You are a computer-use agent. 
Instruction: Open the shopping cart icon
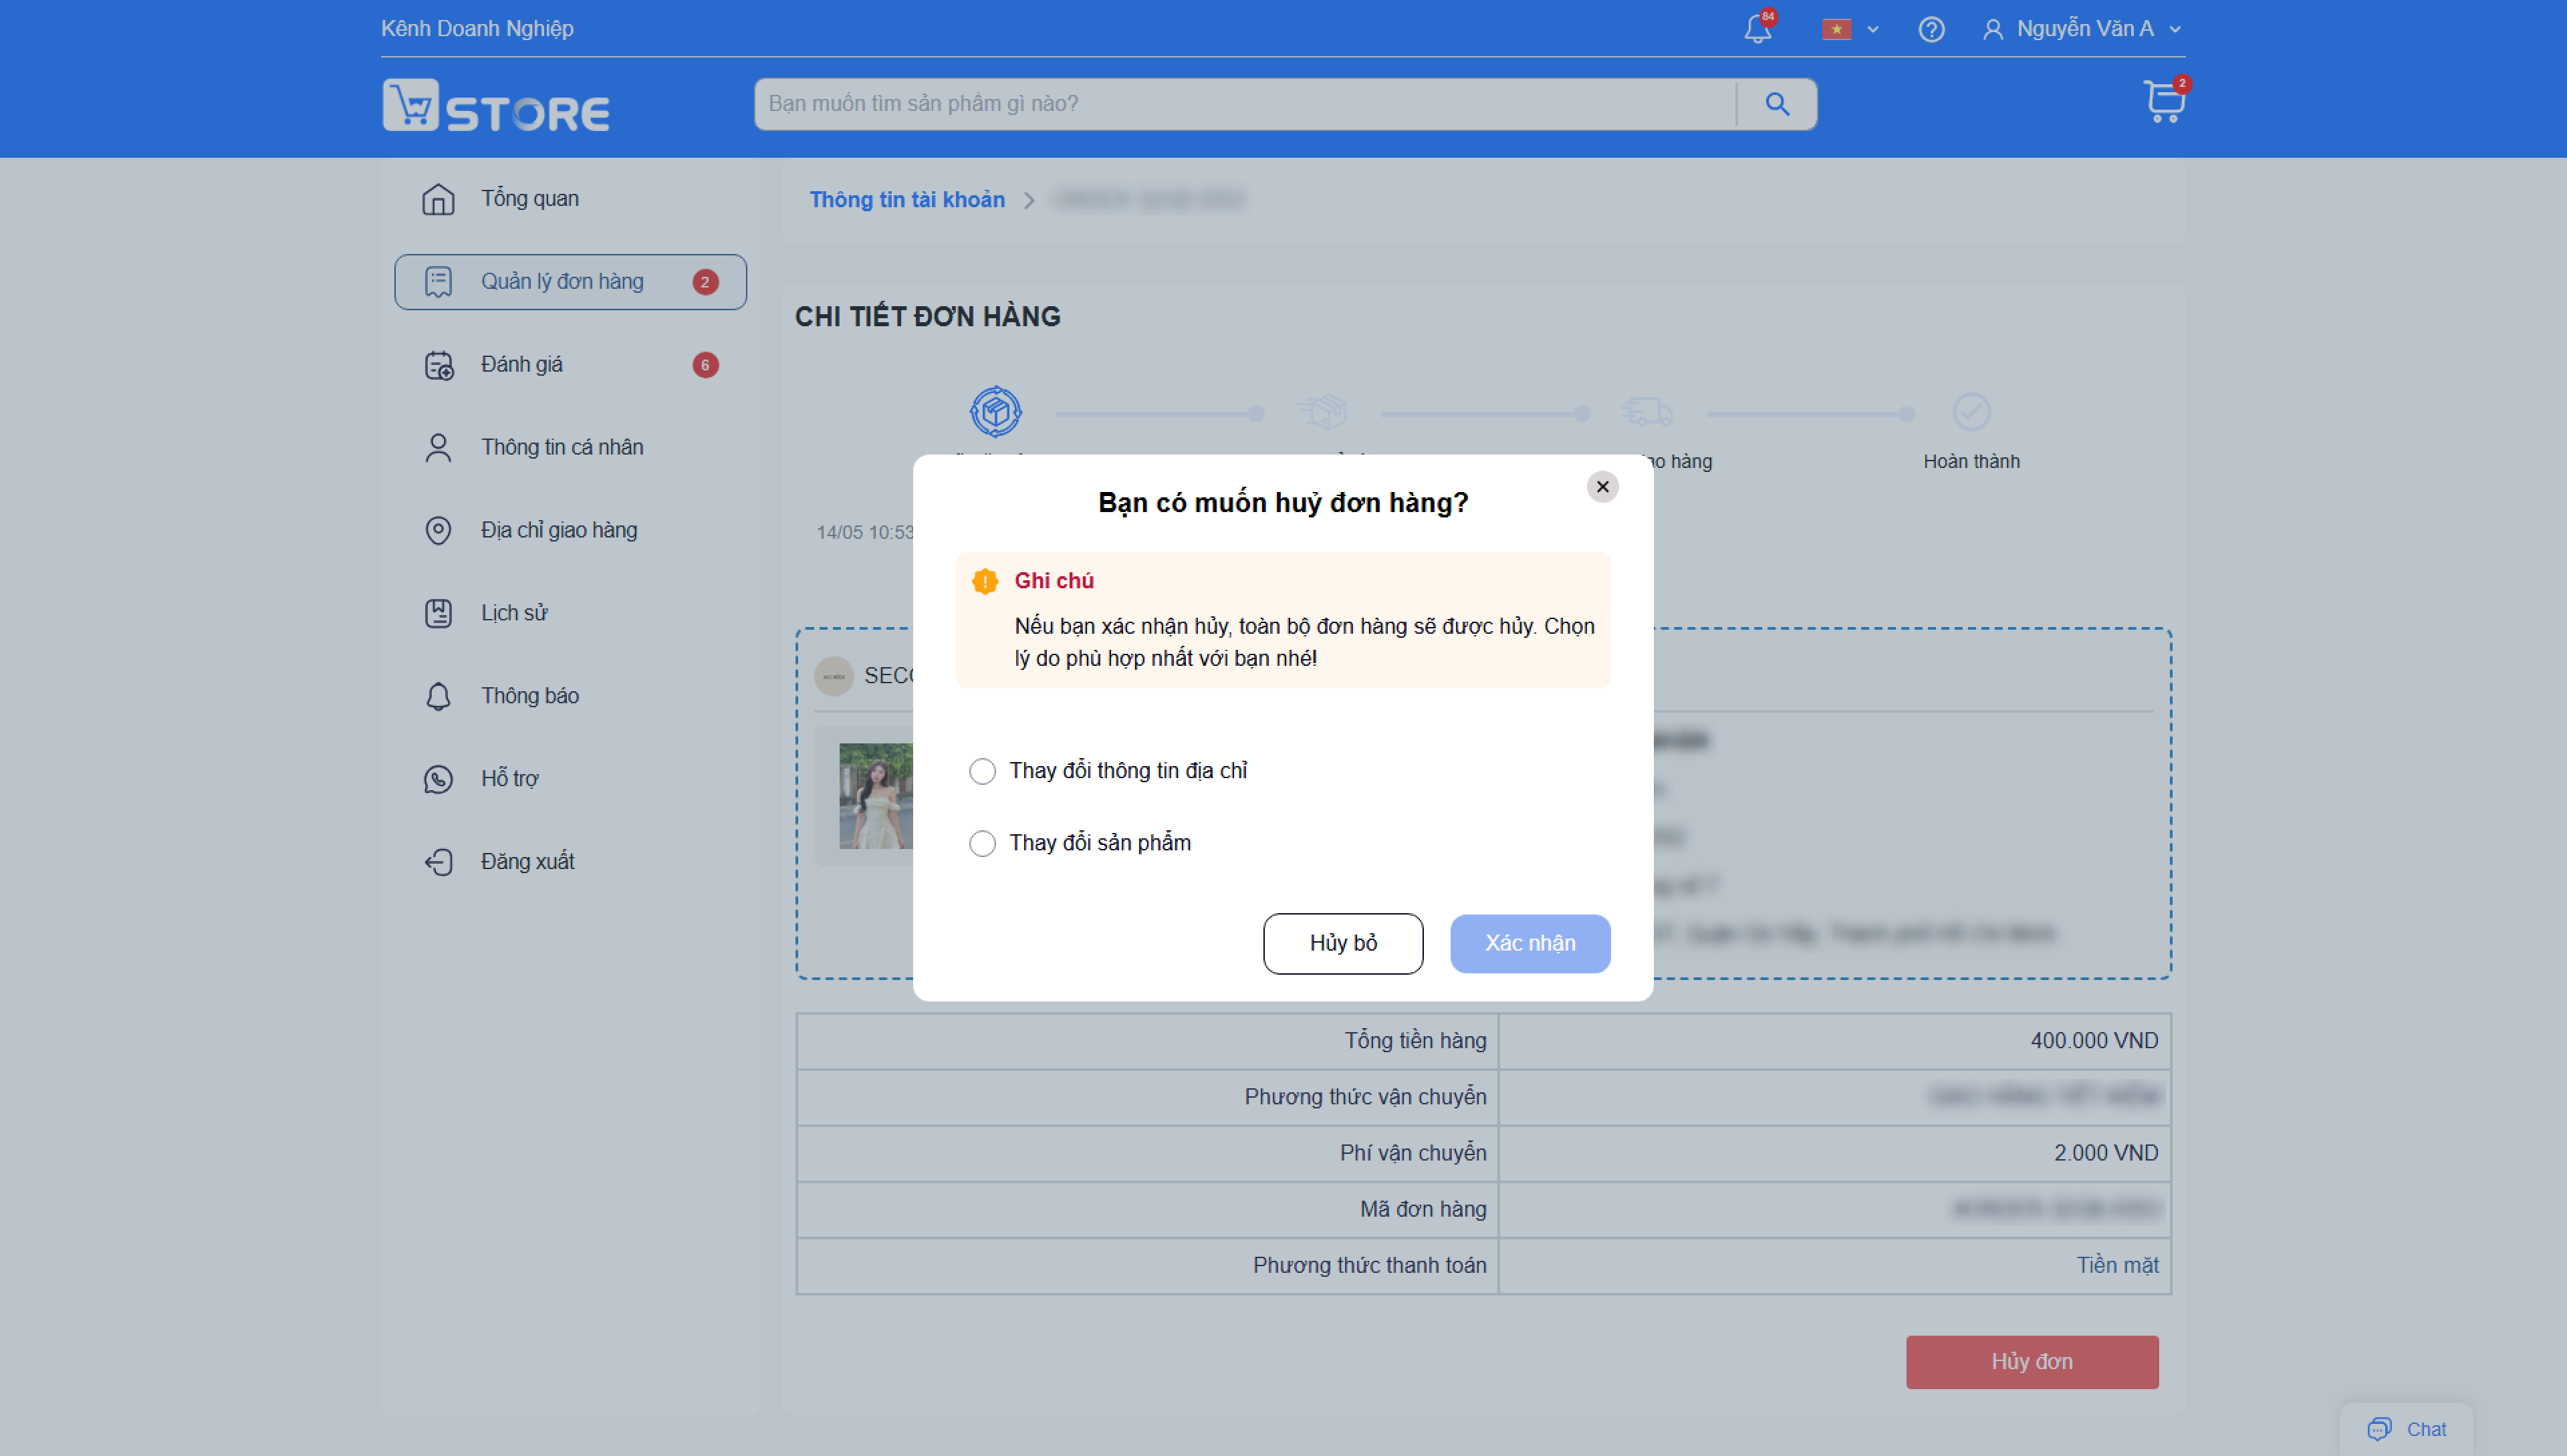[2164, 102]
